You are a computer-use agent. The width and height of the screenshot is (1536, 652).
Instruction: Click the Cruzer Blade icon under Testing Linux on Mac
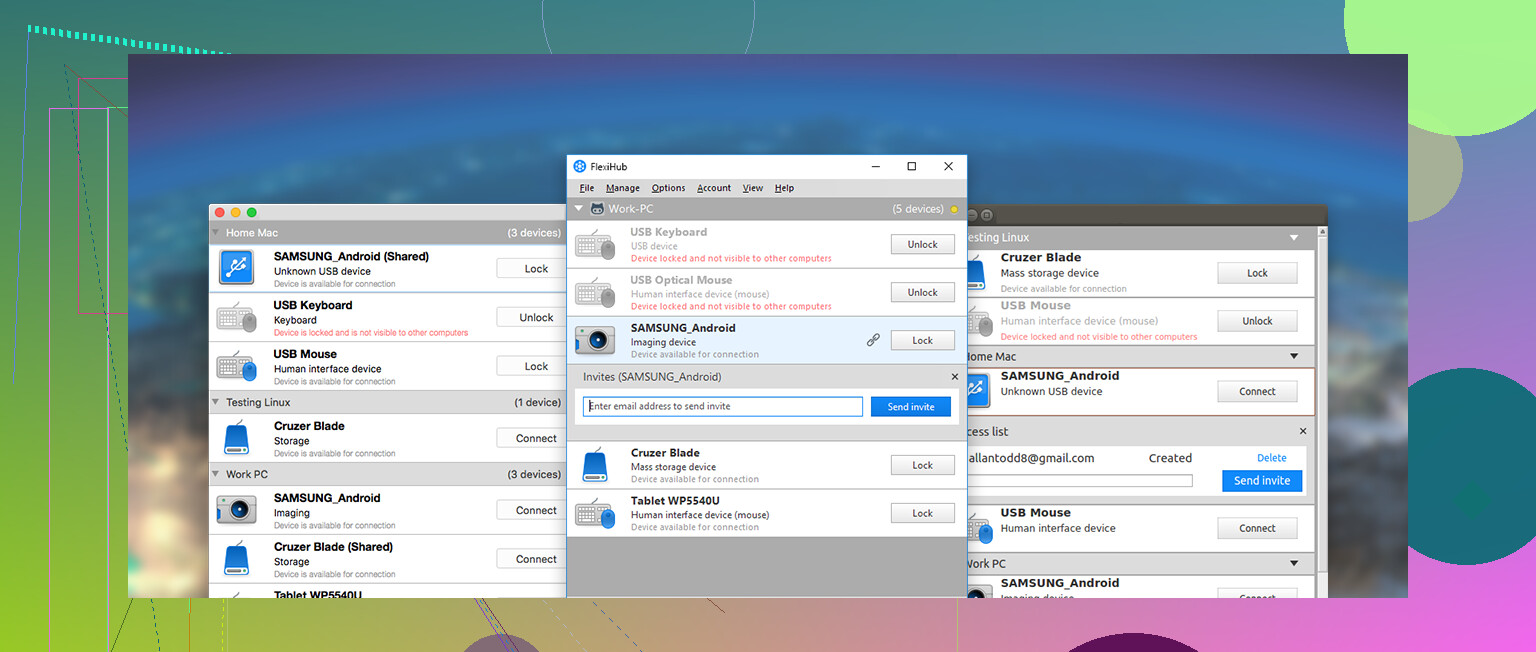(x=237, y=438)
